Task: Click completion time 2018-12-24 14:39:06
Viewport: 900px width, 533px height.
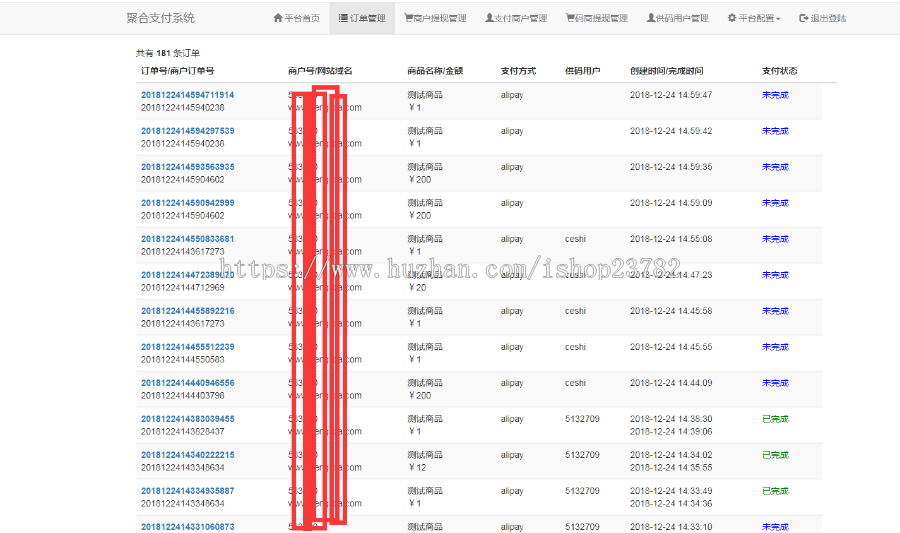Action: 671,431
